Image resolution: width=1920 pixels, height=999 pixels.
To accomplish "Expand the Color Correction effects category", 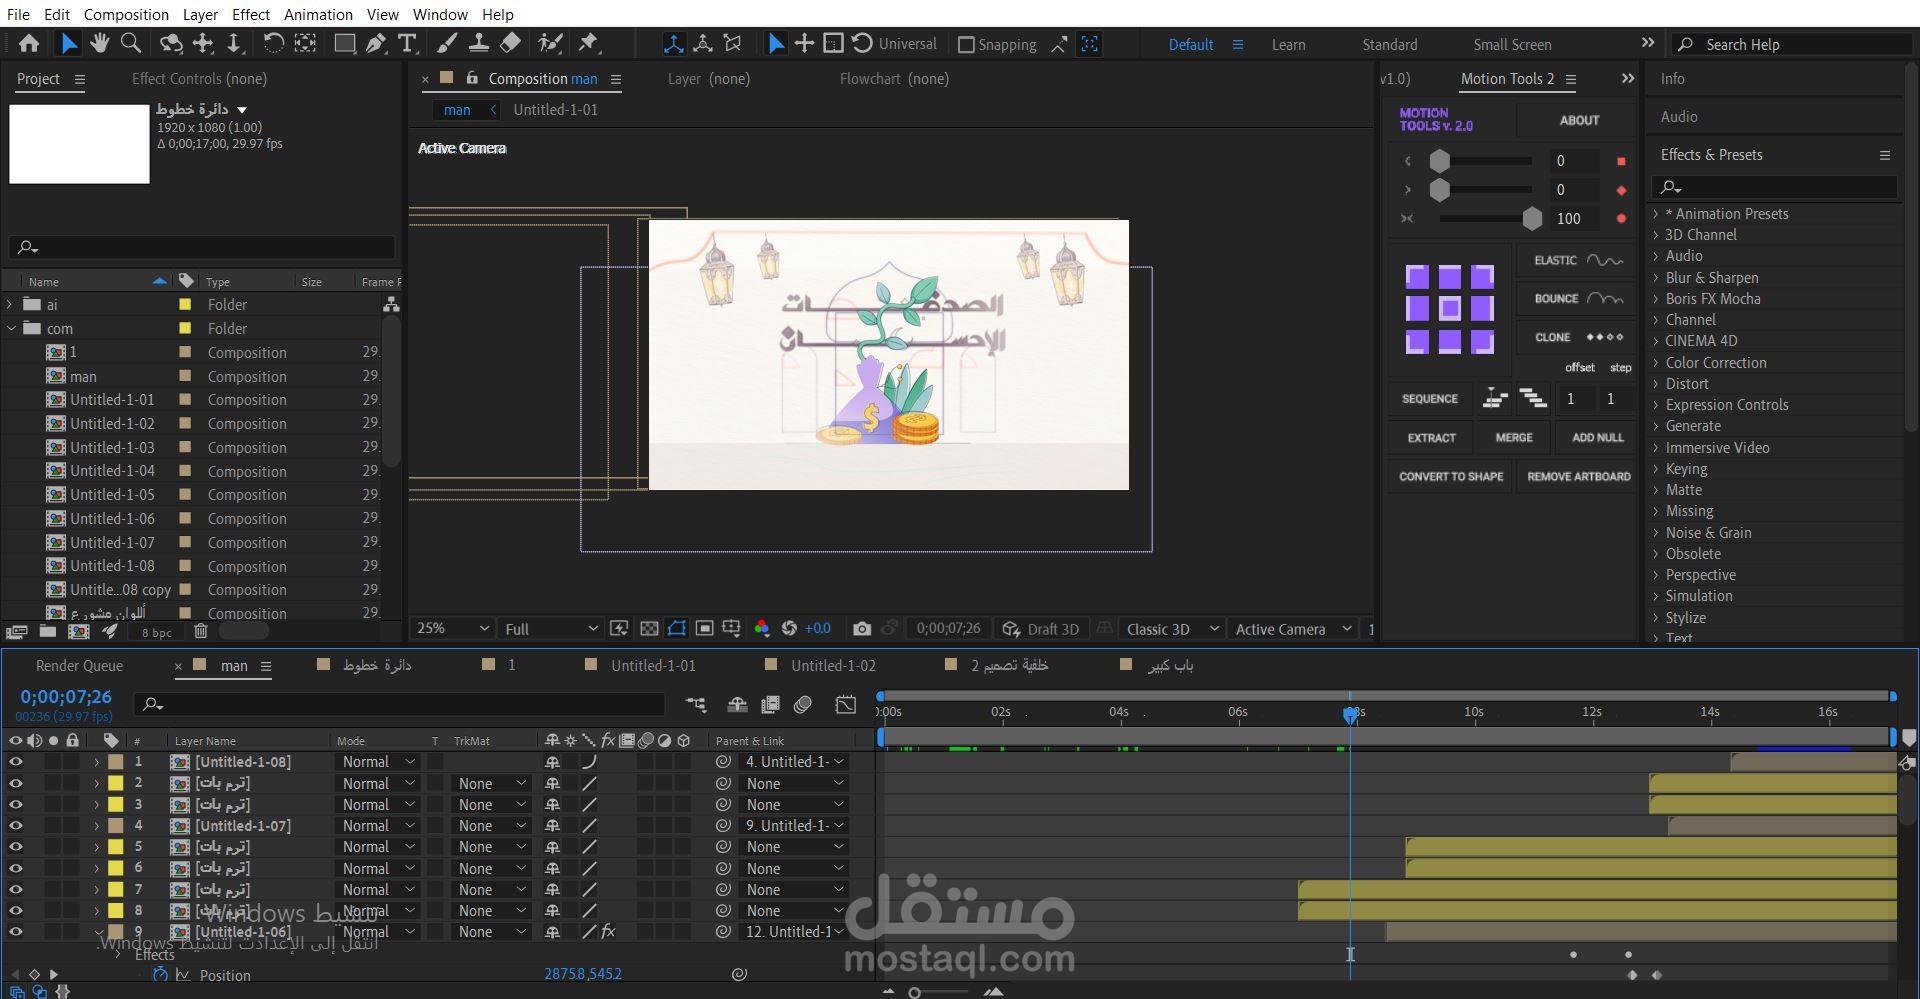I will tap(1656, 363).
